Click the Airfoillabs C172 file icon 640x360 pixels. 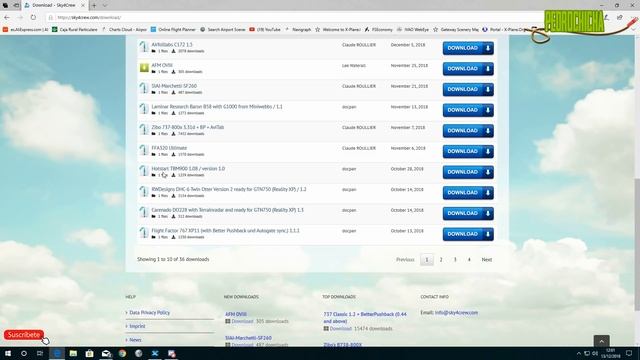click(x=143, y=47)
